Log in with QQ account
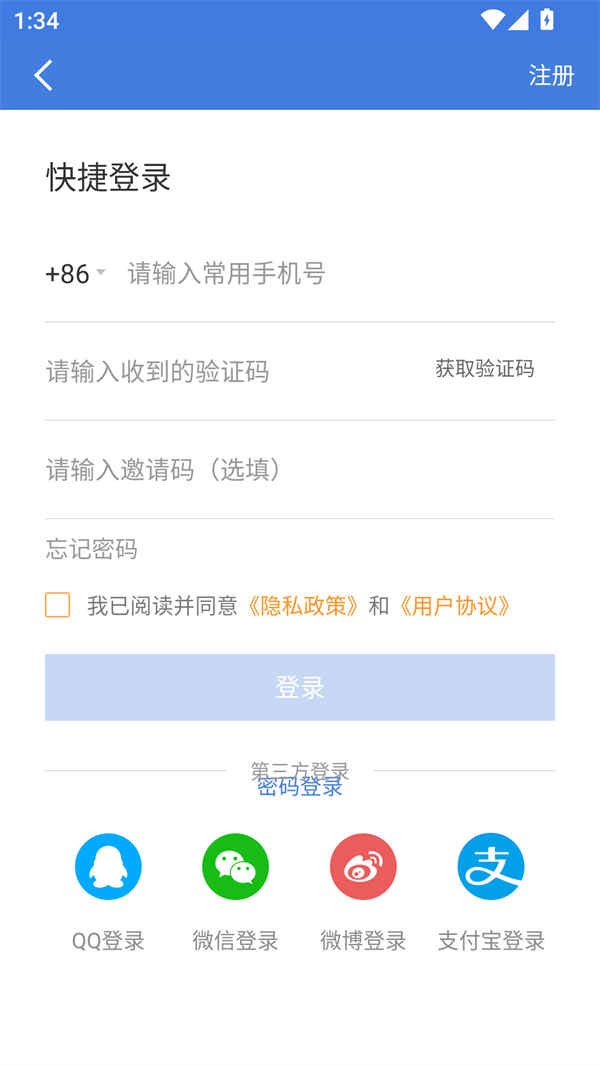 pyautogui.click(x=108, y=866)
